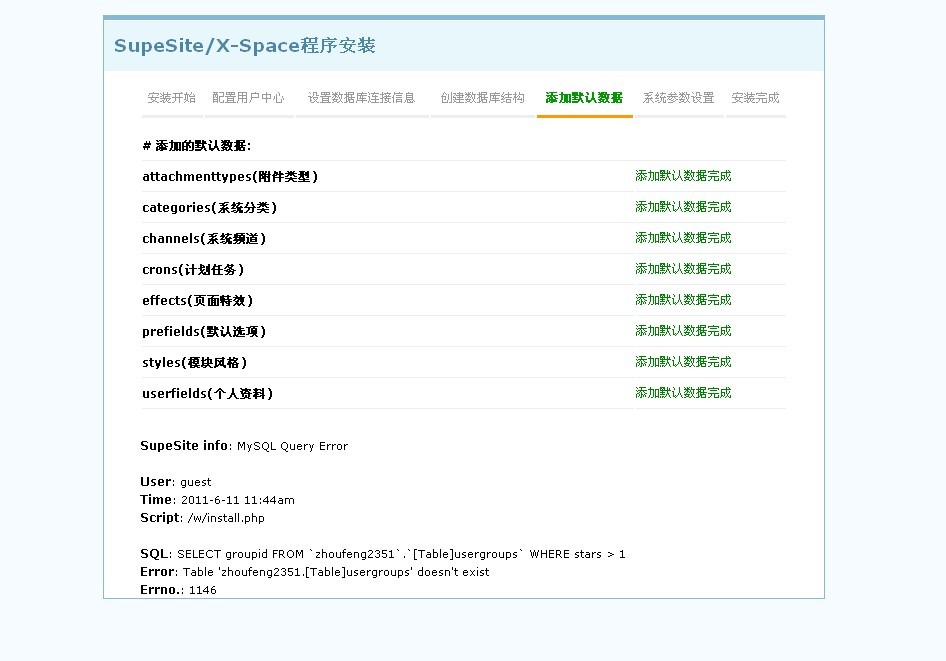Click categories row 添加默认数据完成 status
Image resolution: width=946 pixels, height=661 pixels.
click(683, 207)
